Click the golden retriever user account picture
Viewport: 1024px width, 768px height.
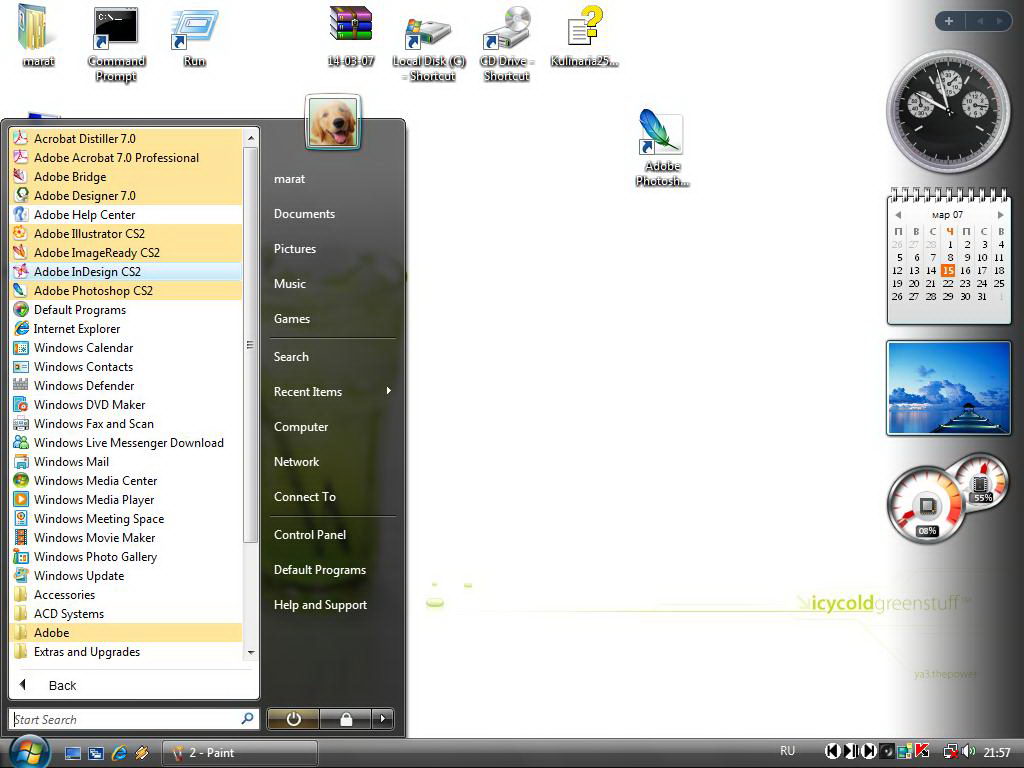(x=333, y=122)
